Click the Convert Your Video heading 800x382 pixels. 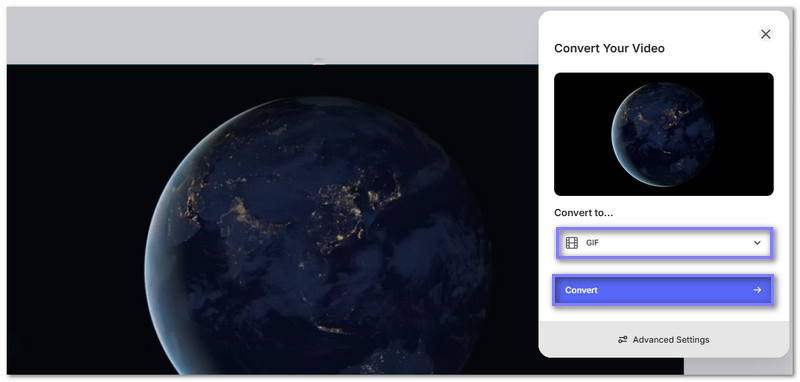coord(609,48)
